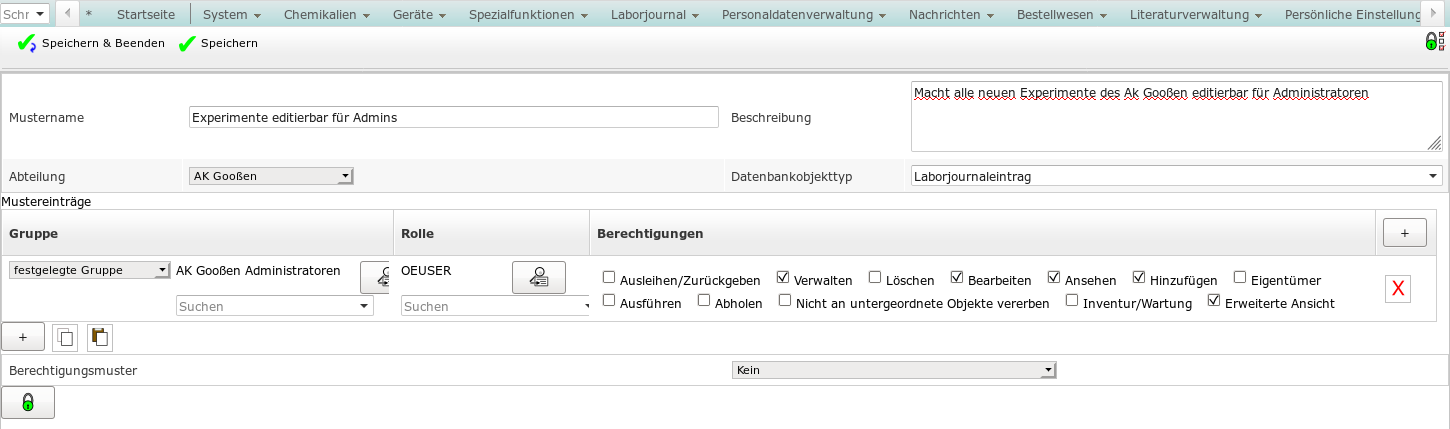Add entry with plus button below table

tap(23, 337)
